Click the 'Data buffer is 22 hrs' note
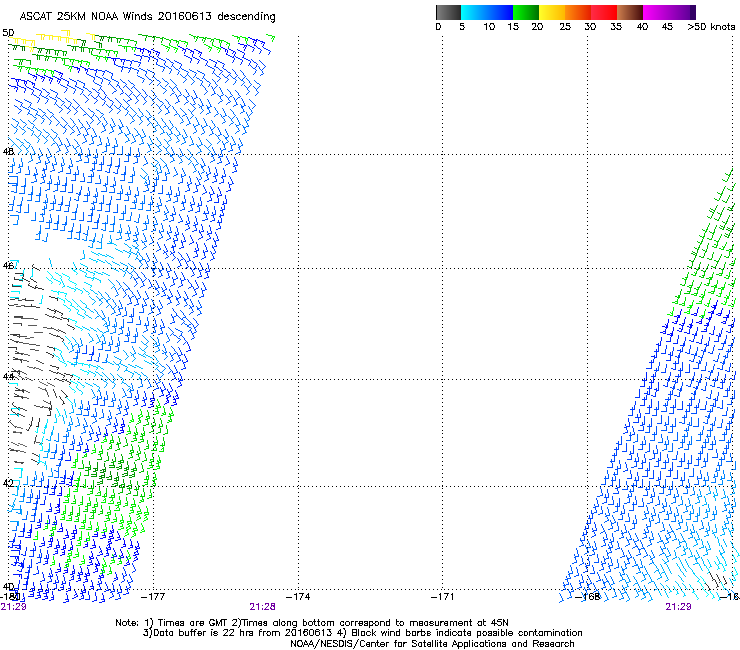Image resolution: width=740 pixels, height=650 pixels. pyautogui.click(x=205, y=633)
